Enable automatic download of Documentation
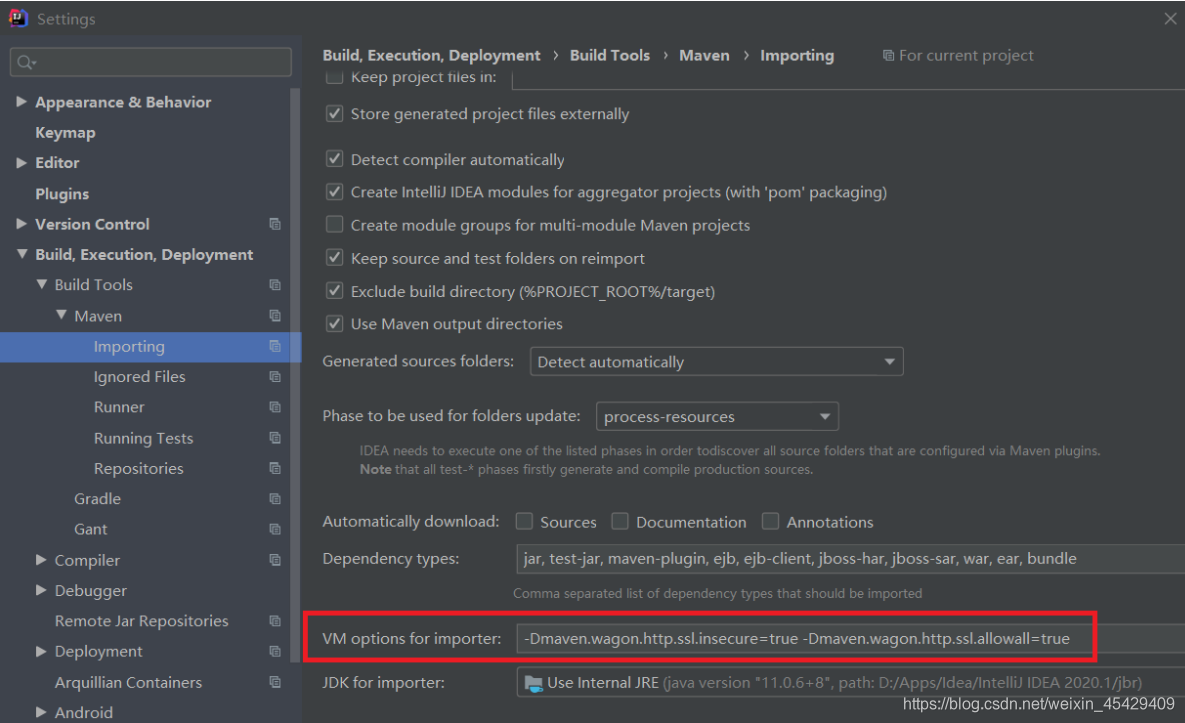The image size is (1185, 723). pos(620,521)
